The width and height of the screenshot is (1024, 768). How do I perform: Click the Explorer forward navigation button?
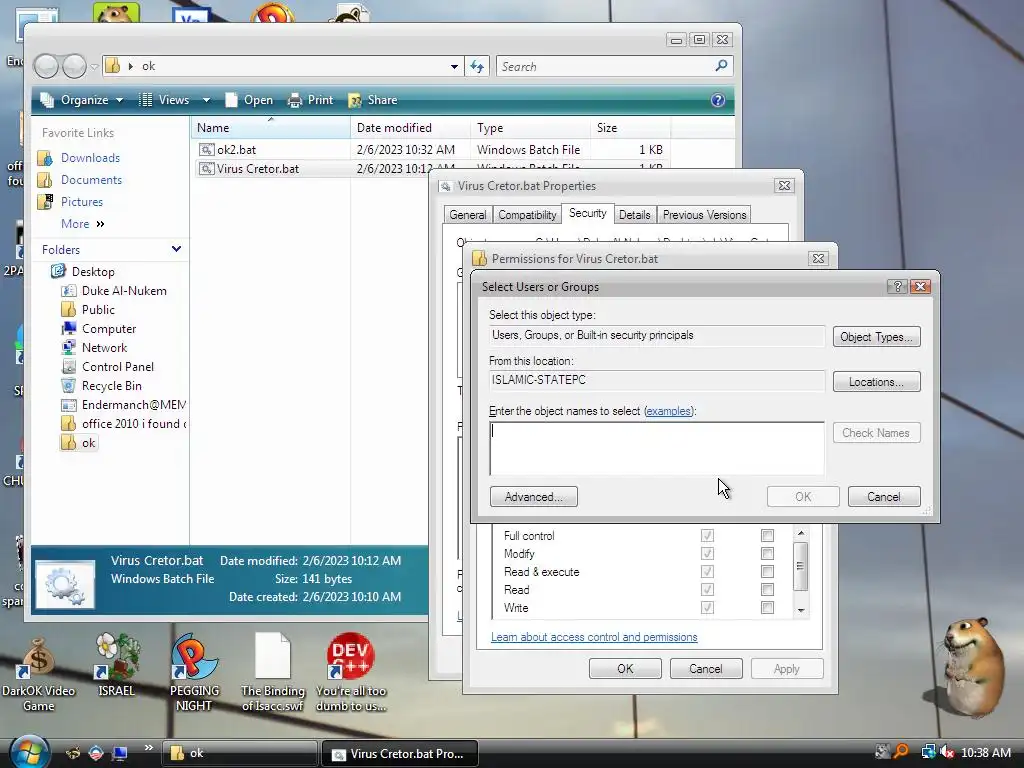(x=74, y=66)
